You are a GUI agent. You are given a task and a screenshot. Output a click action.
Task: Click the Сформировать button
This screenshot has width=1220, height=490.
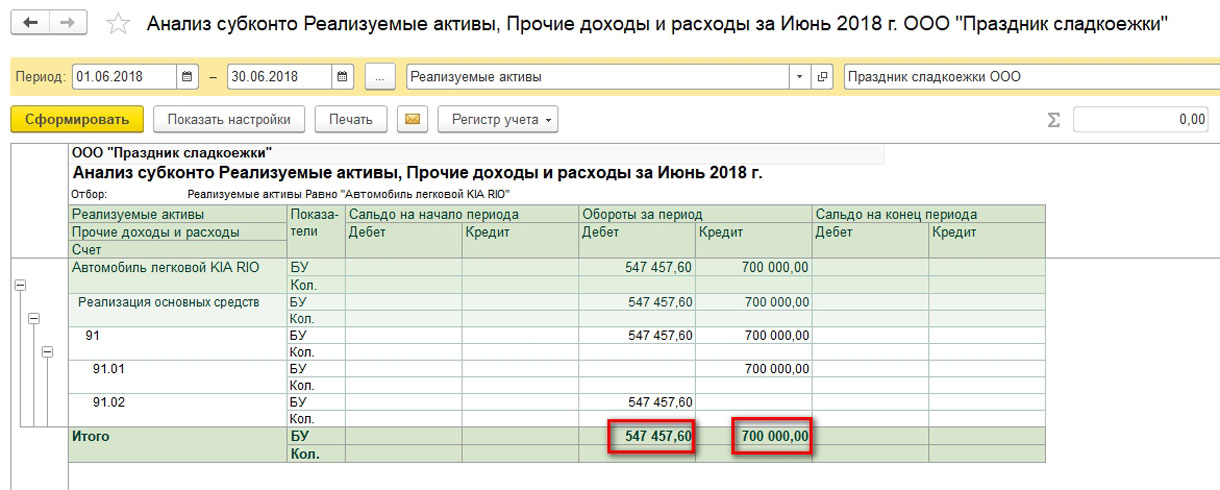(77, 120)
